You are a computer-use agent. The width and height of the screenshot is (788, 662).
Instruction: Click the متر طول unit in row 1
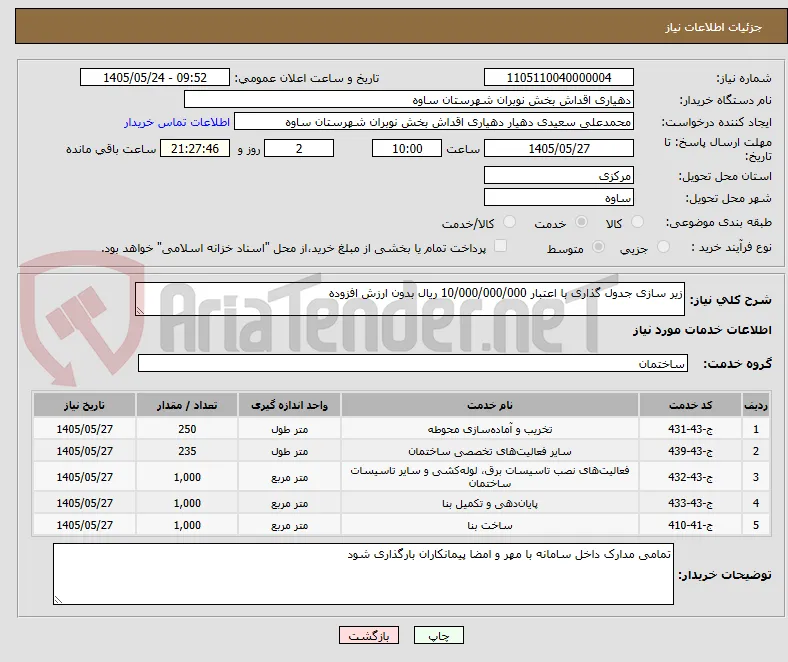tap(289, 429)
